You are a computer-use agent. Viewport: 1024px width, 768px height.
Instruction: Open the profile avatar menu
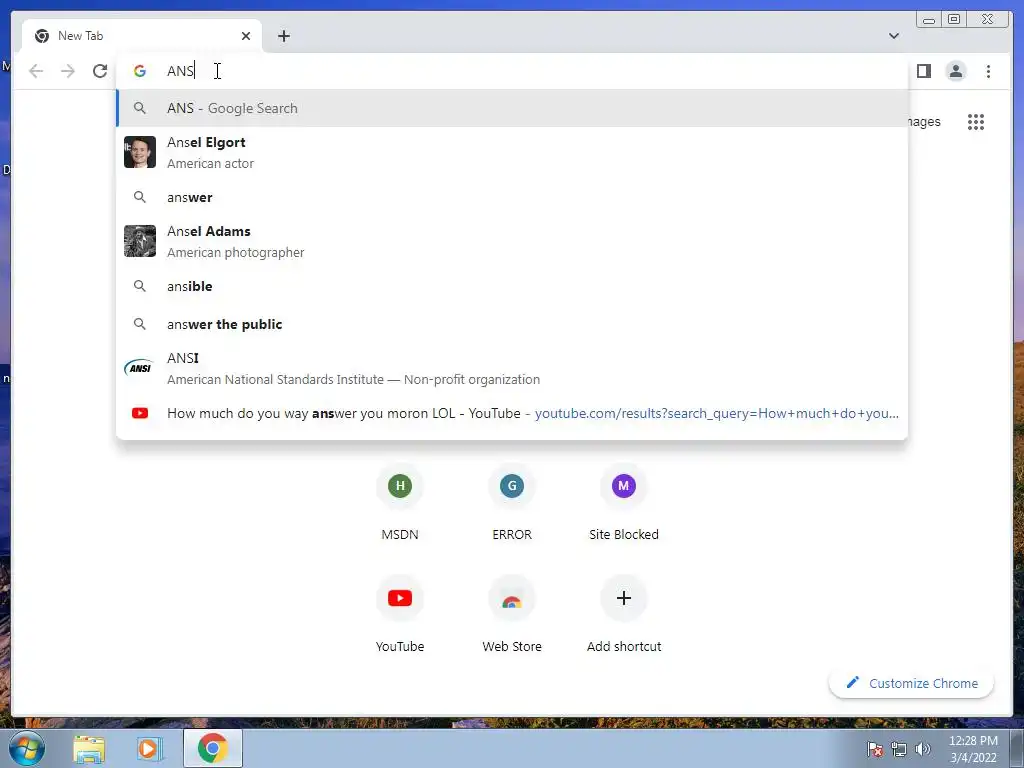(x=955, y=71)
